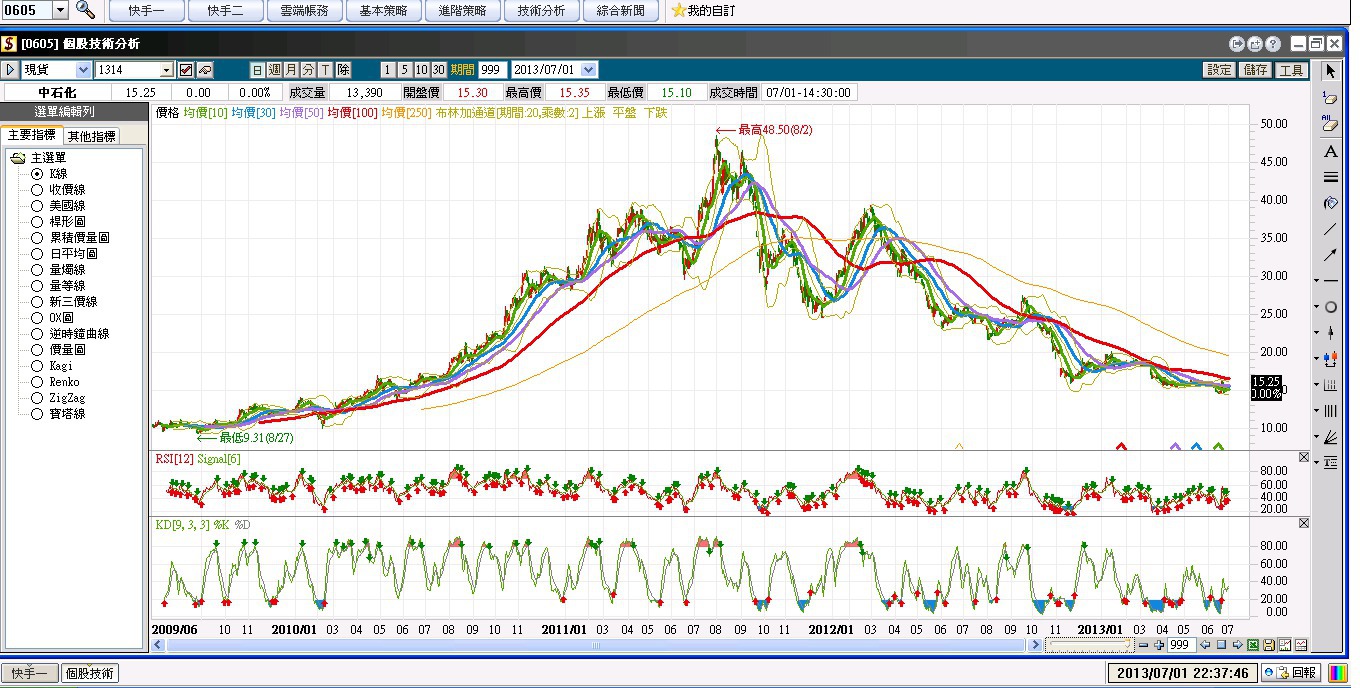Click the 設定 settings button
The width and height of the screenshot is (1360, 688).
(x=1219, y=70)
